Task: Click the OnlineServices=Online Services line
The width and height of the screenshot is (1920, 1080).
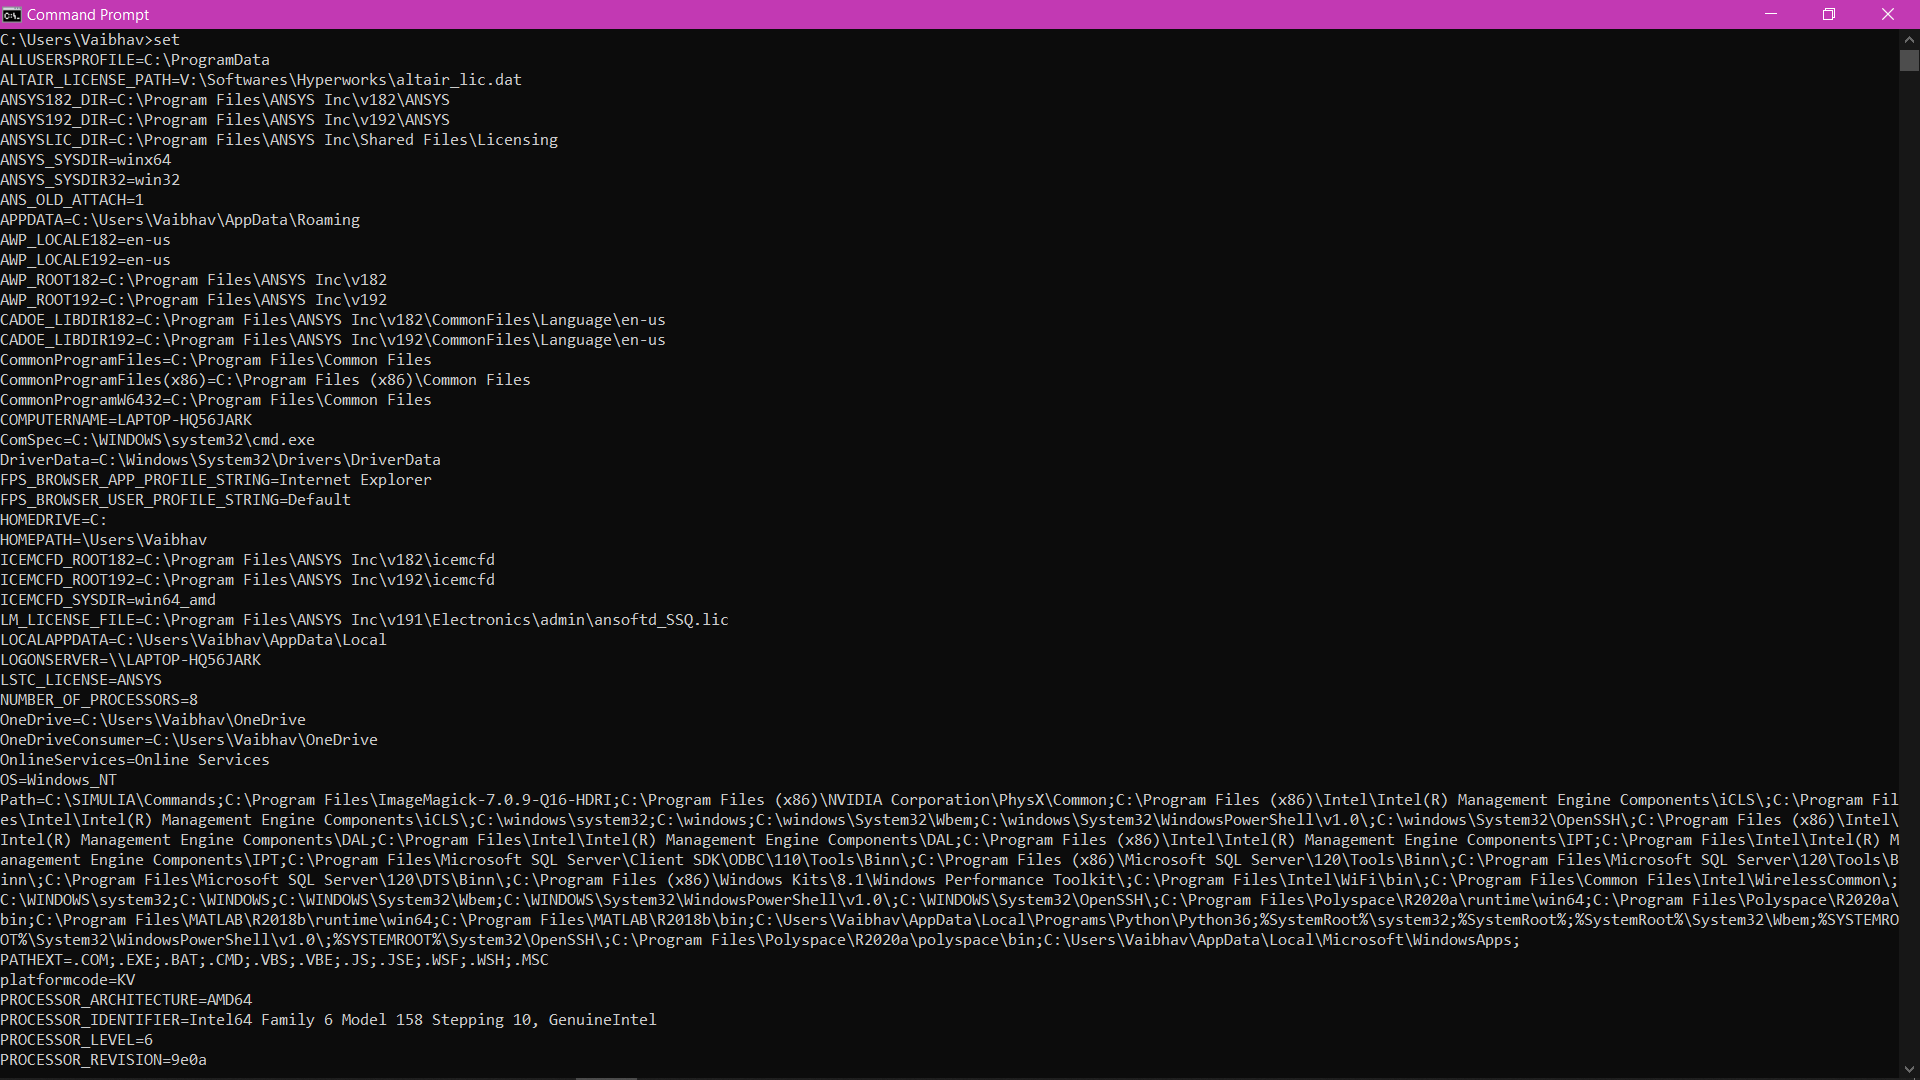Action: point(135,760)
